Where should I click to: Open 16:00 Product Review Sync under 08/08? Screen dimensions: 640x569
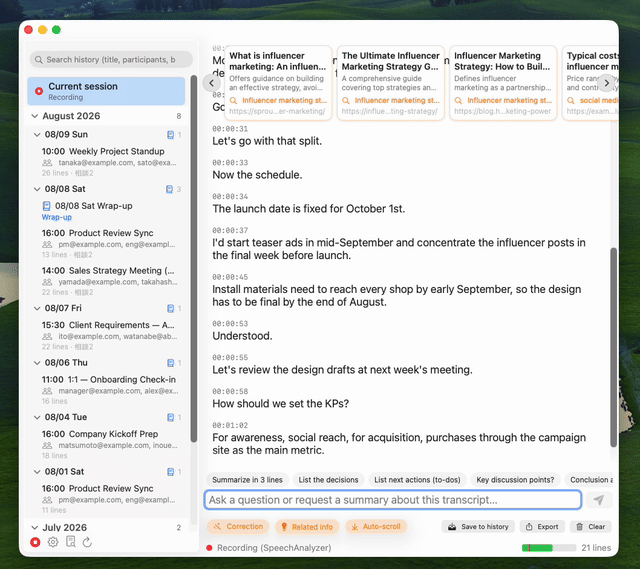click(109, 243)
